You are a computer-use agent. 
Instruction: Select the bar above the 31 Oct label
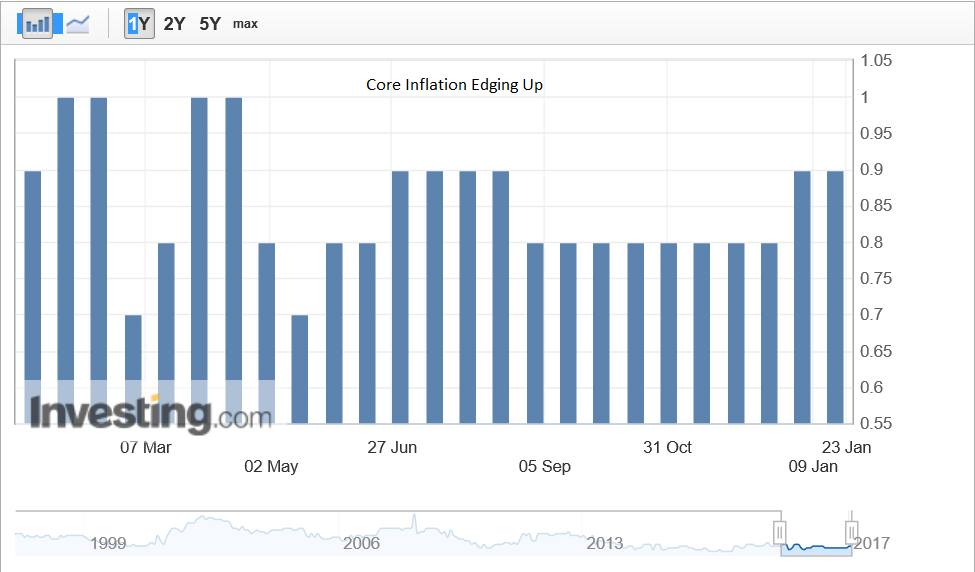[669, 333]
